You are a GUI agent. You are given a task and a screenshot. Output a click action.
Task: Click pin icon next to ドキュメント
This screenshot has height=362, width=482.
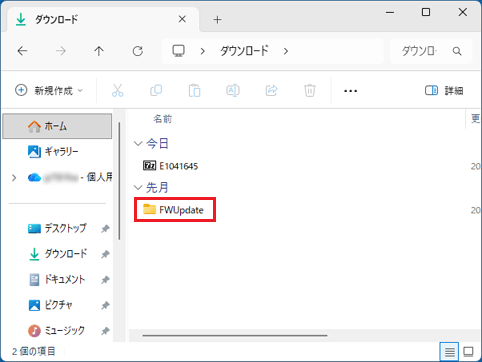tap(105, 280)
